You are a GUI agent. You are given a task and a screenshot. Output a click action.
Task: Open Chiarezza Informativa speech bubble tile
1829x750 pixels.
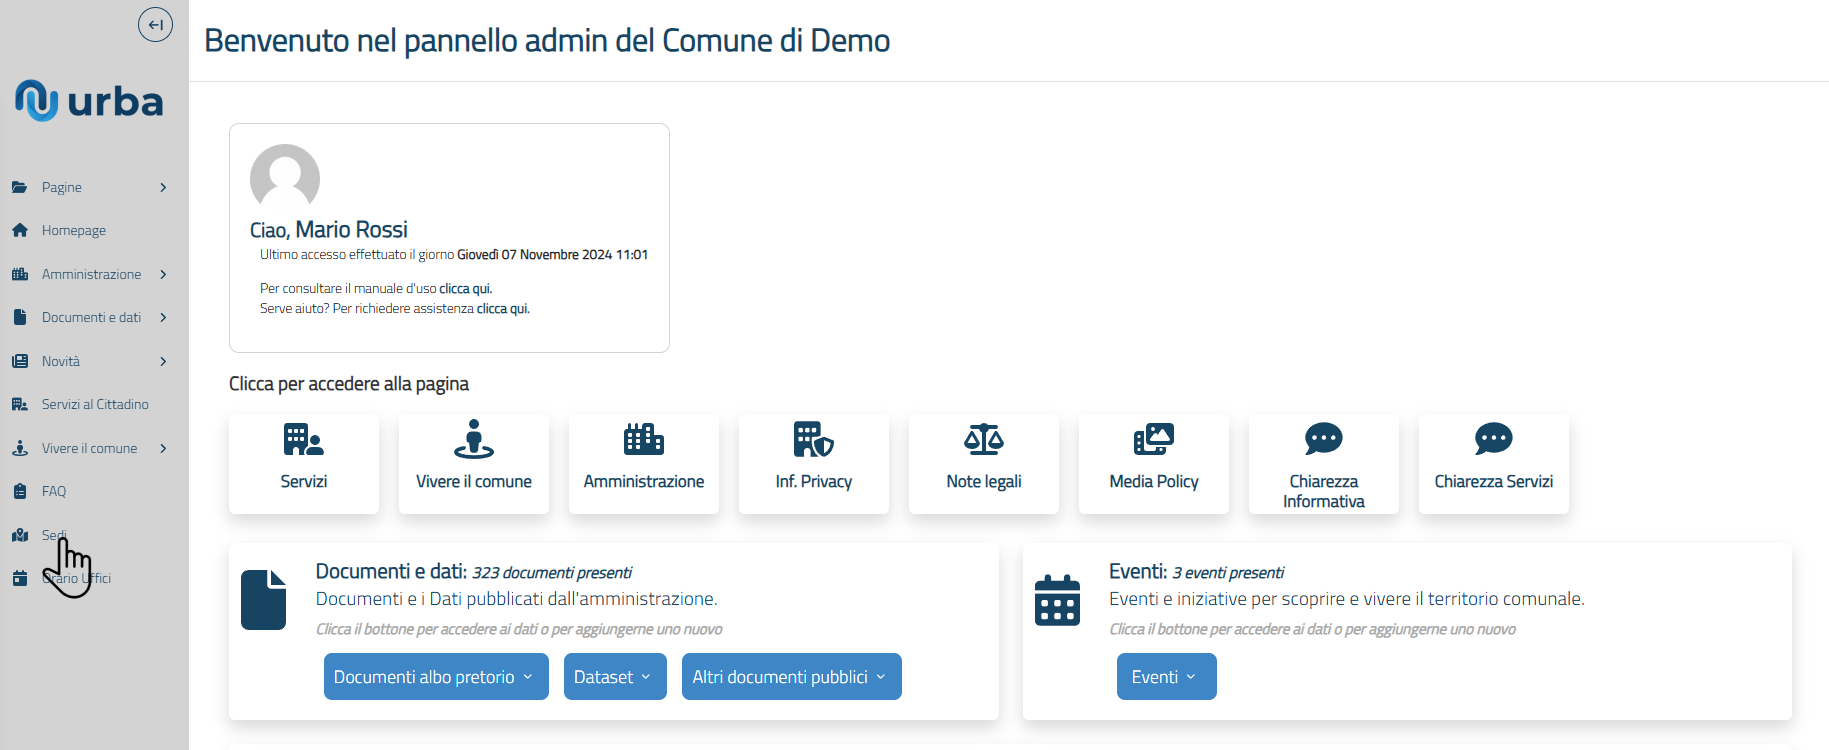click(1323, 464)
